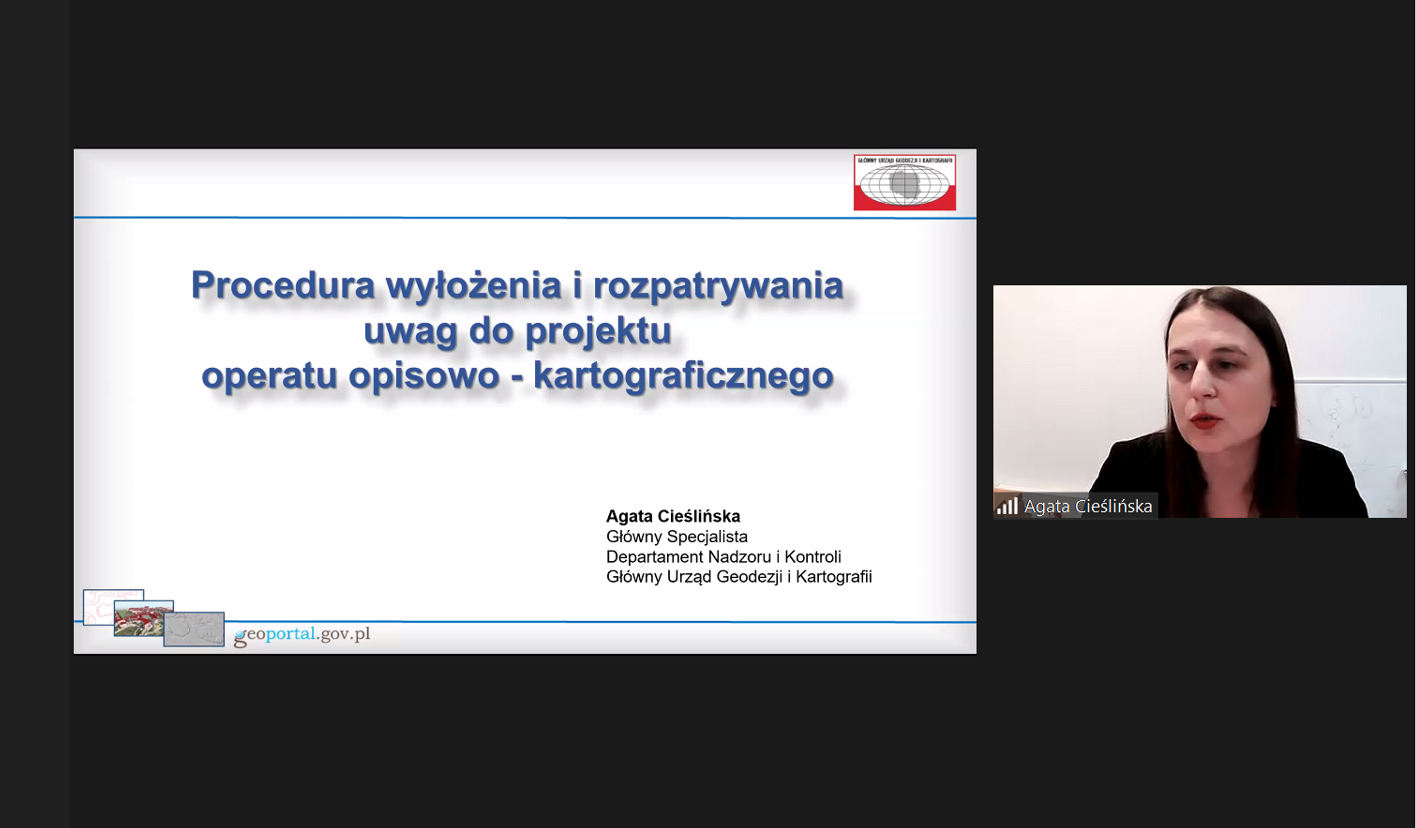The width and height of the screenshot is (1416, 828).
Task: Click the blue footer line on the slide
Action: point(600,621)
